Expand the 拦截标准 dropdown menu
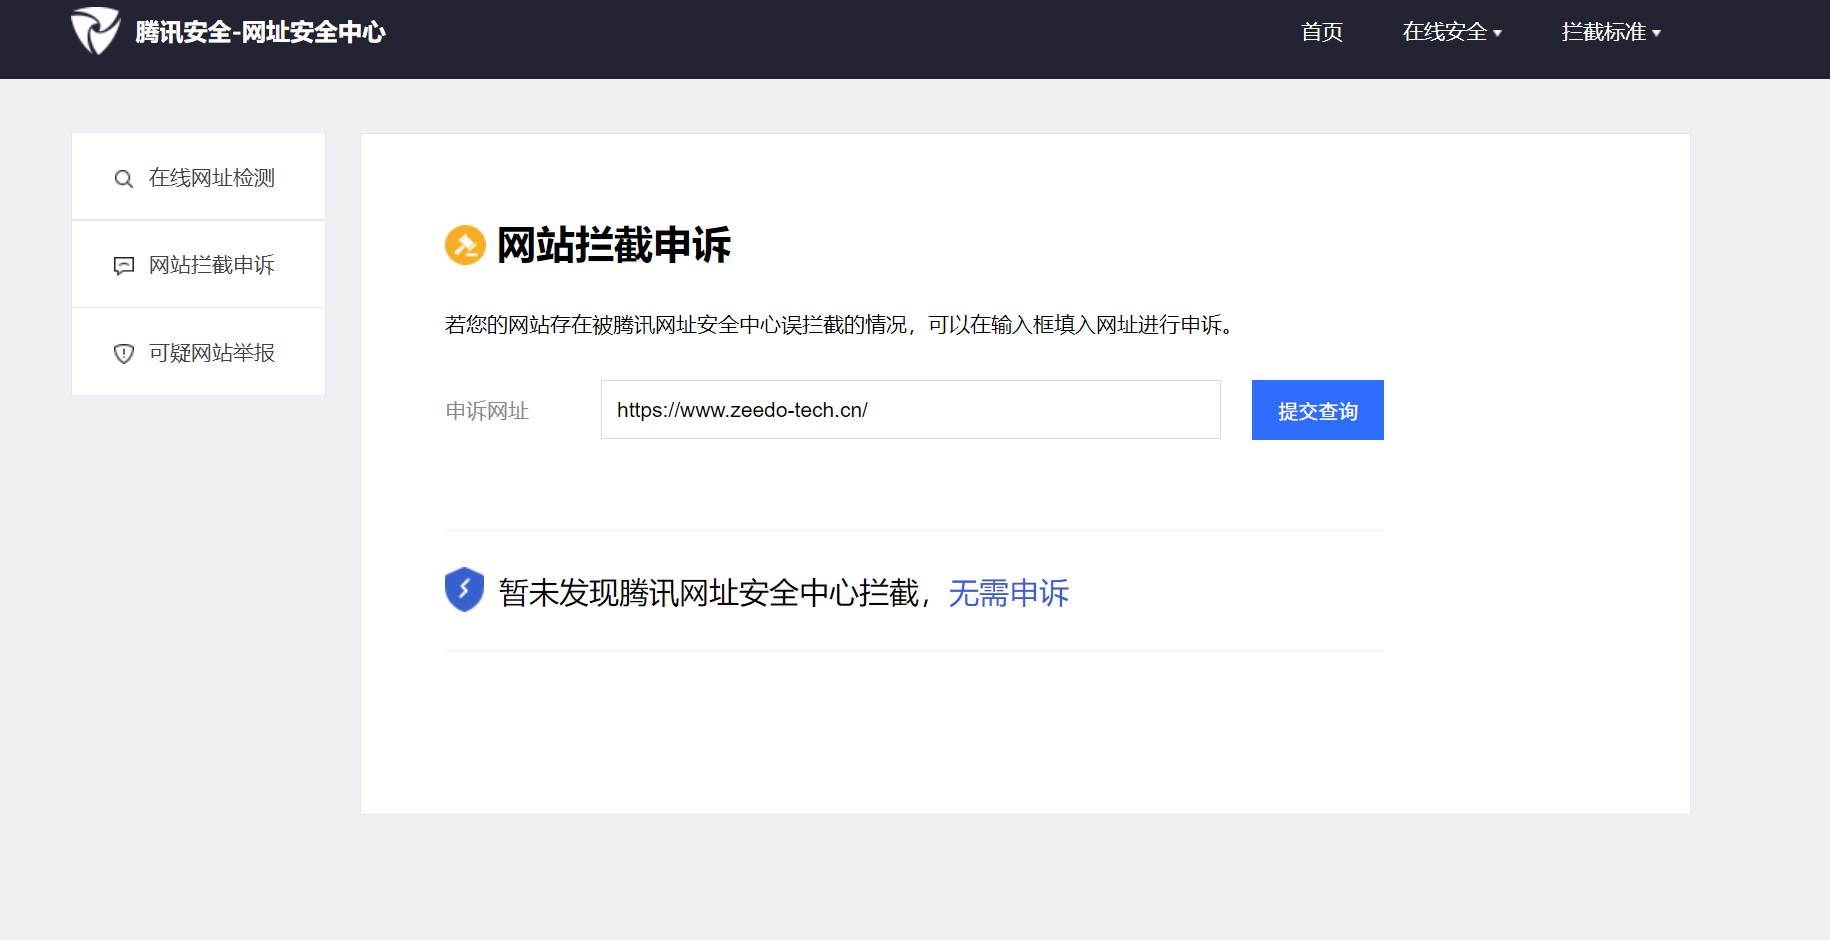 coord(1605,33)
